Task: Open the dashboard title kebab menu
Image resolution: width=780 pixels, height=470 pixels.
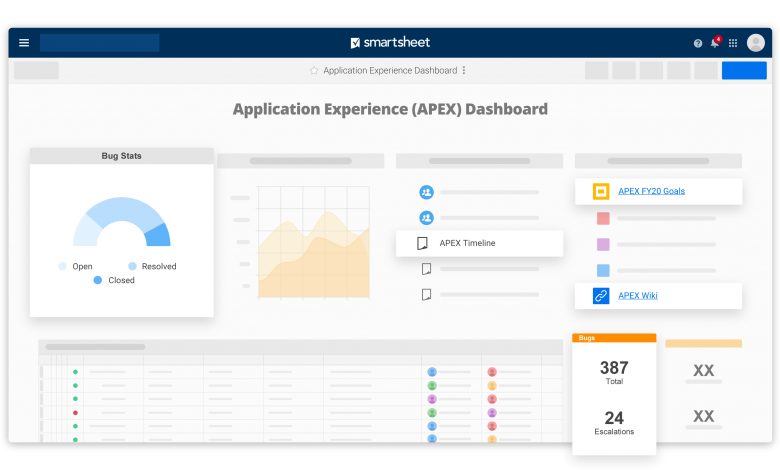Action: (464, 71)
